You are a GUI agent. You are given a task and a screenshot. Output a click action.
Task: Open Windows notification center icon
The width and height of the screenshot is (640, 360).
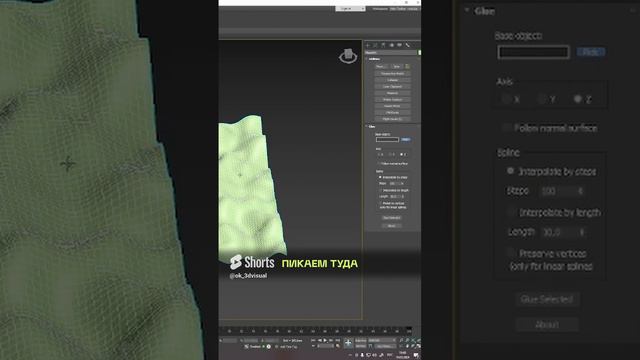[x=416, y=355]
